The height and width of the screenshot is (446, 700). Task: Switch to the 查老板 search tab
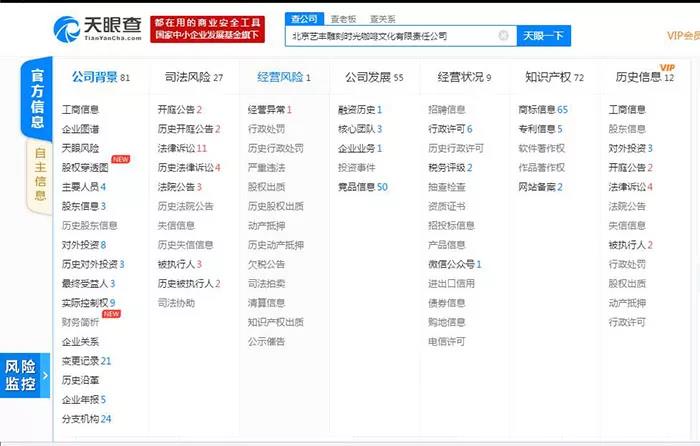[x=343, y=19]
